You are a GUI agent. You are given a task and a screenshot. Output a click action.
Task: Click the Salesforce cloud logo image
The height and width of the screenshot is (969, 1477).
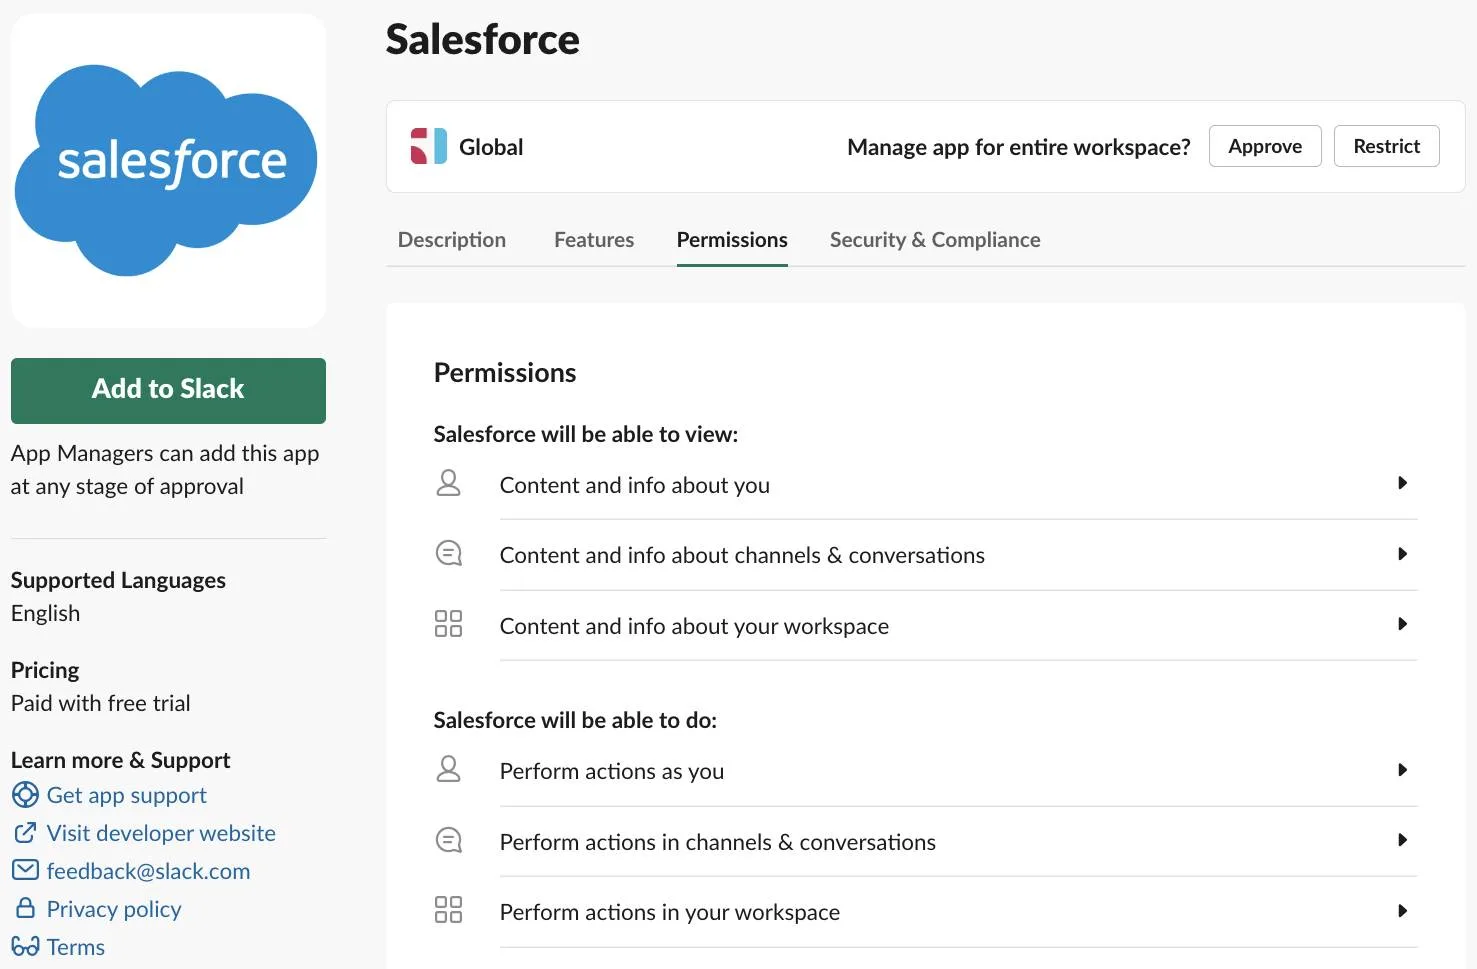point(168,170)
